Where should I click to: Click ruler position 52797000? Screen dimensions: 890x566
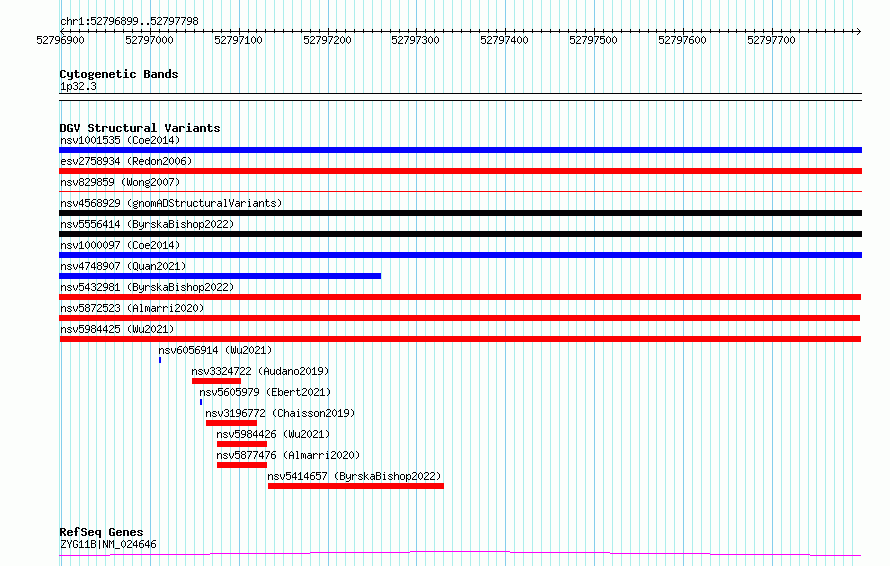point(149,40)
